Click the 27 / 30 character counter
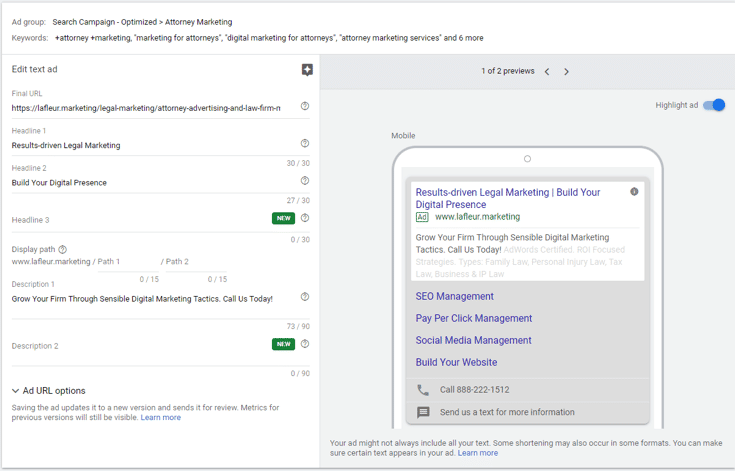 coord(298,201)
